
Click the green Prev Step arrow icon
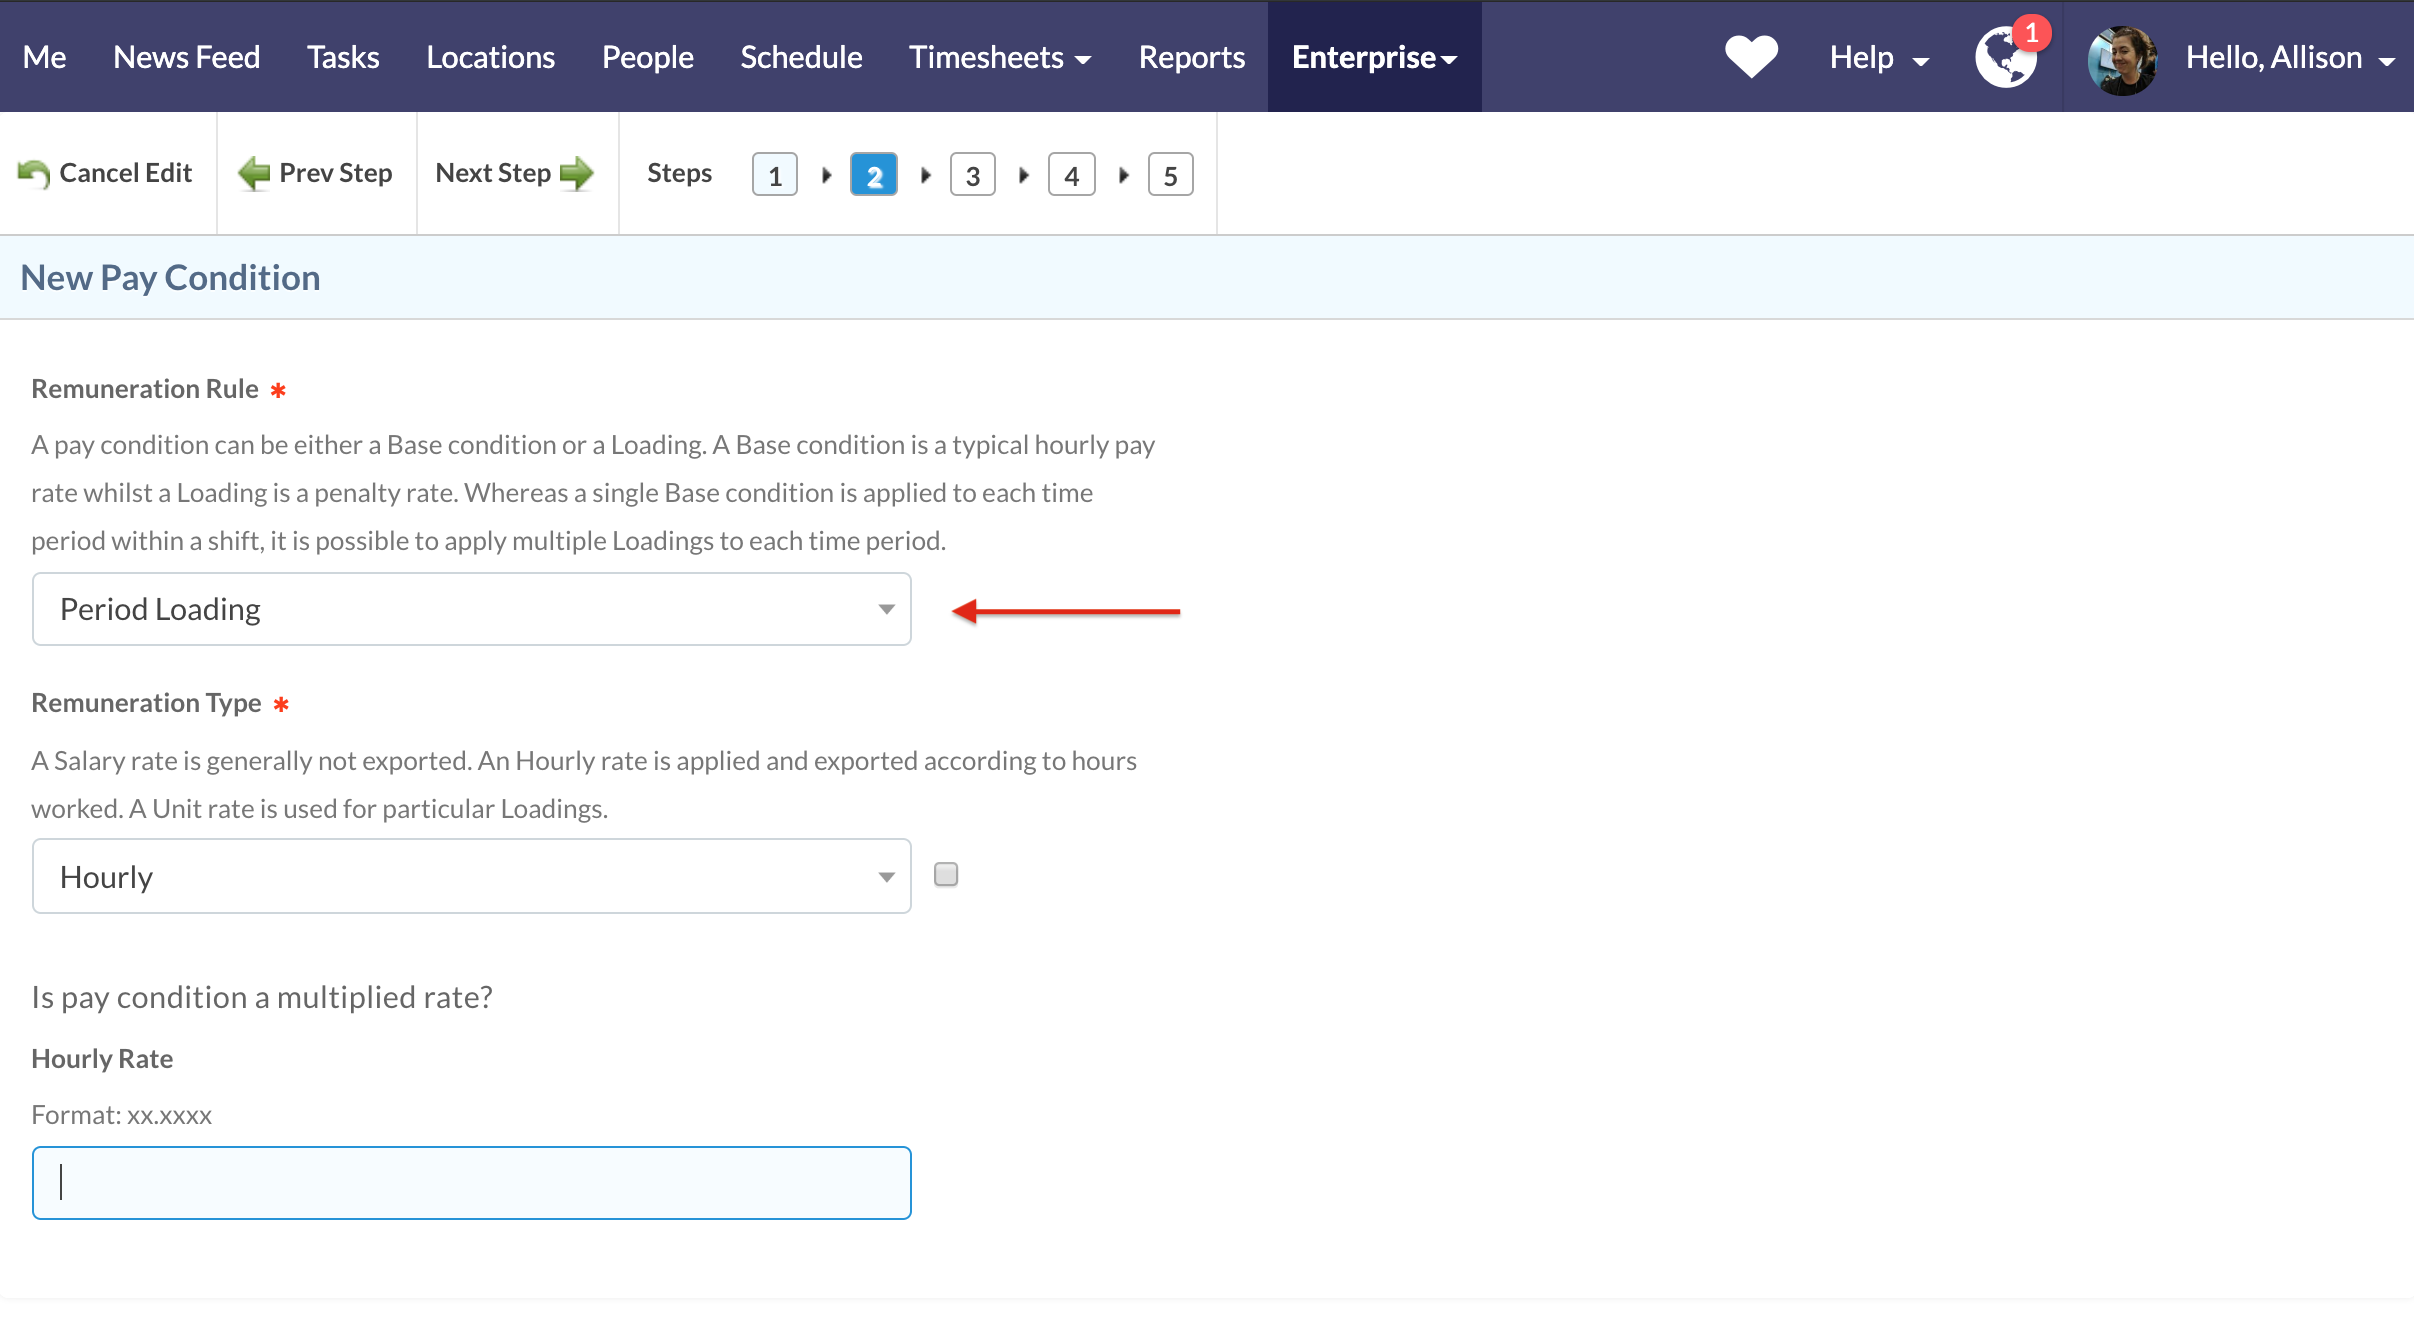click(254, 174)
